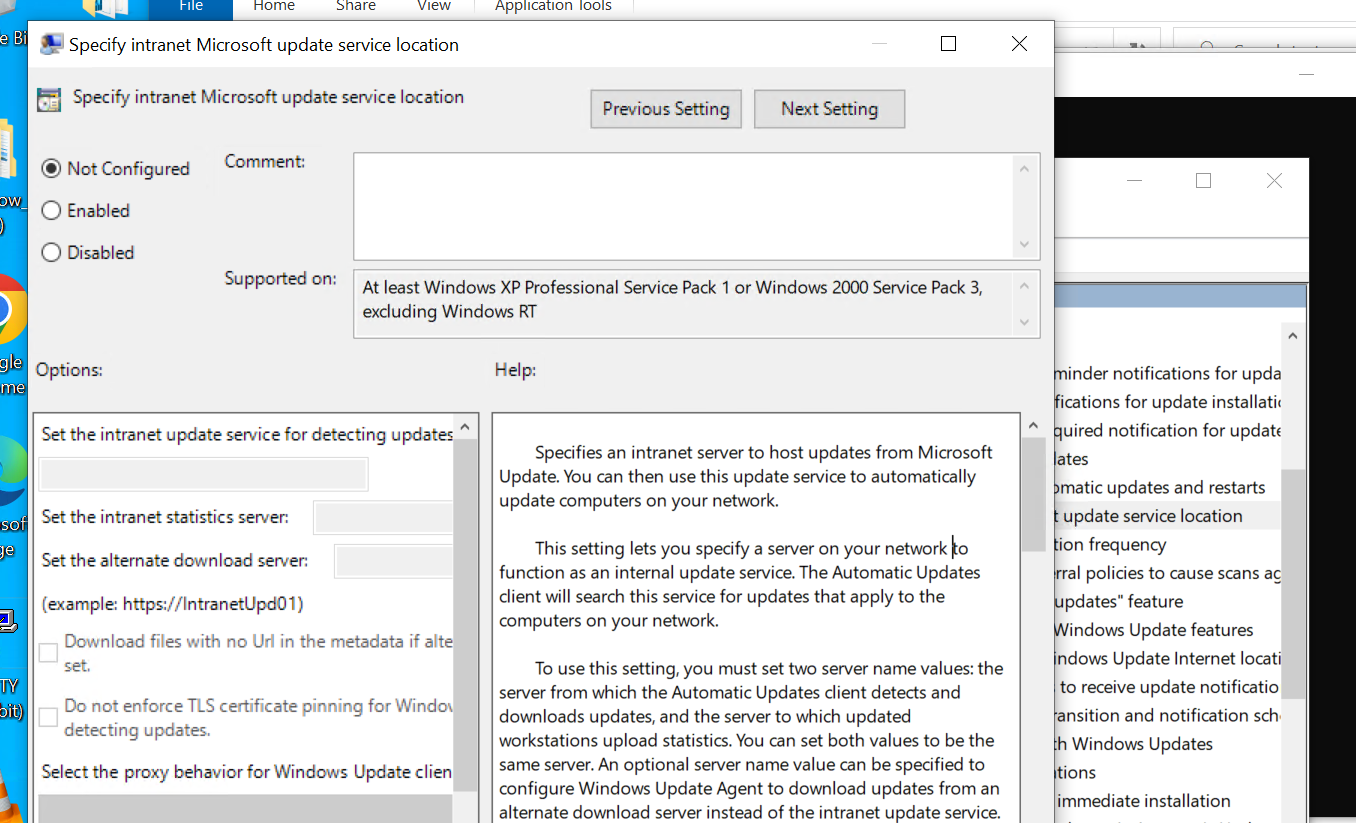This screenshot has height=823, width=1356.
Task: Minimize the policy setting dialog
Action: click(x=879, y=44)
